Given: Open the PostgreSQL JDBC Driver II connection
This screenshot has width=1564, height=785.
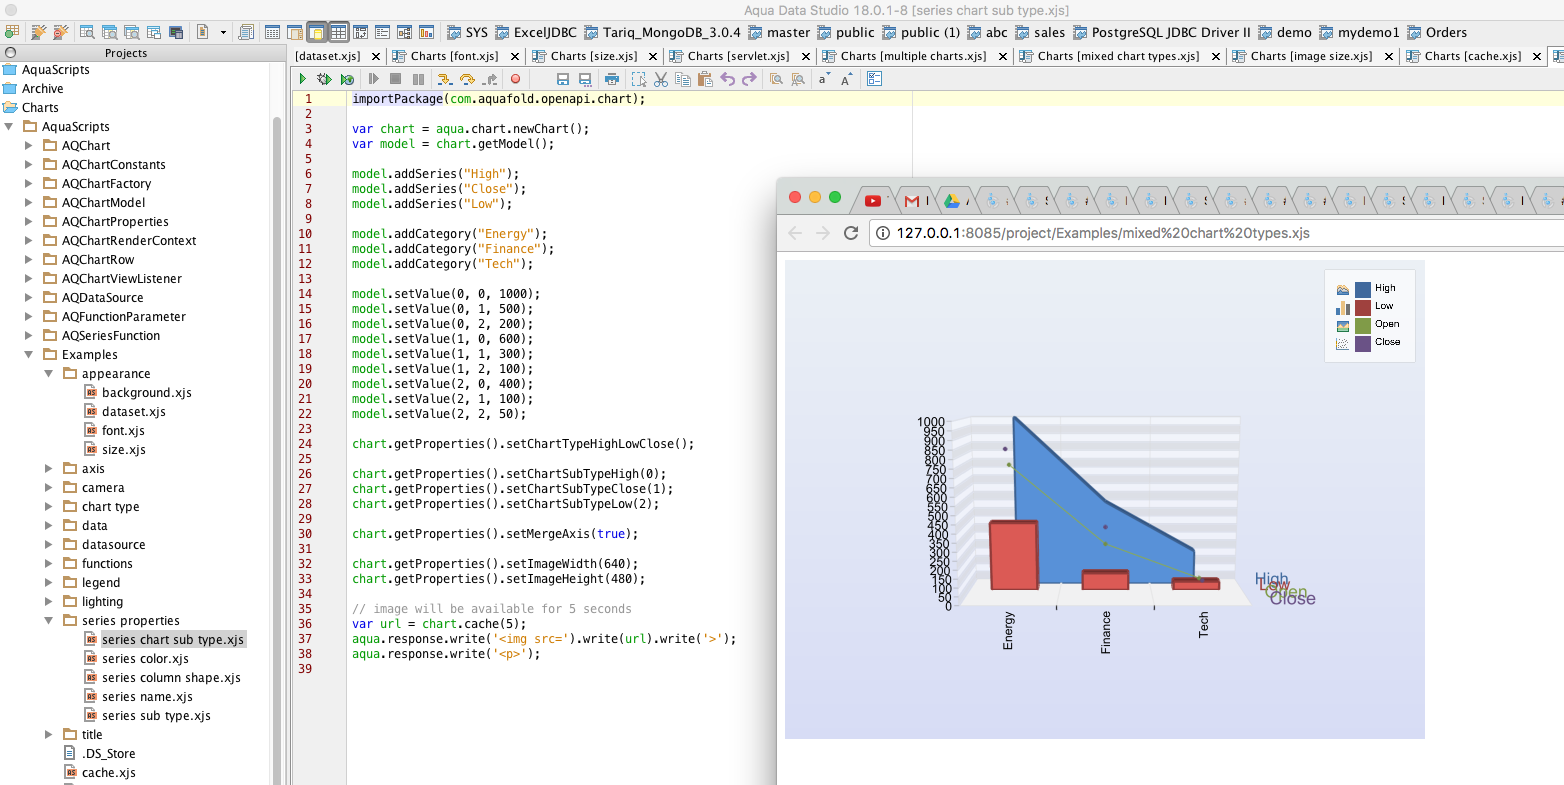Looking at the screenshot, I should (x=1162, y=33).
